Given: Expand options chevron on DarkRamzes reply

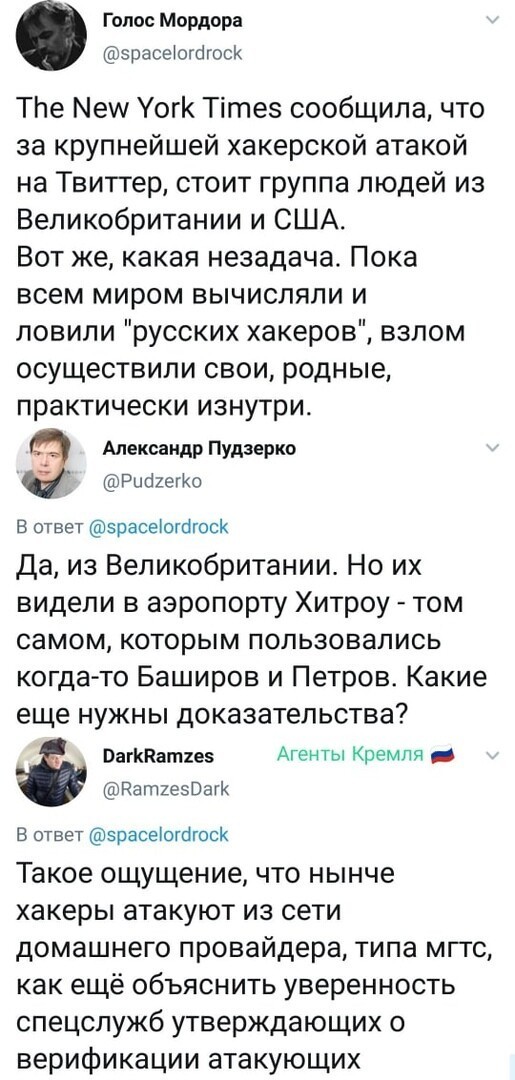Looking at the screenshot, I should [x=492, y=756].
